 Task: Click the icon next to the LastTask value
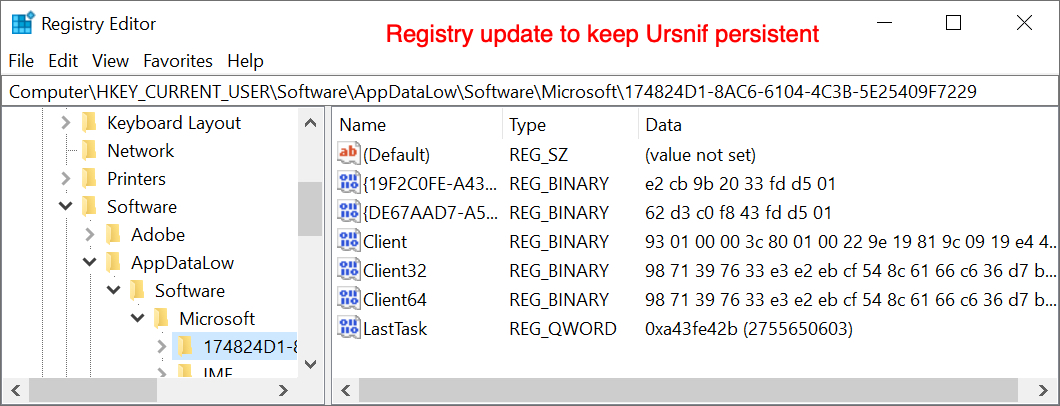(x=349, y=328)
